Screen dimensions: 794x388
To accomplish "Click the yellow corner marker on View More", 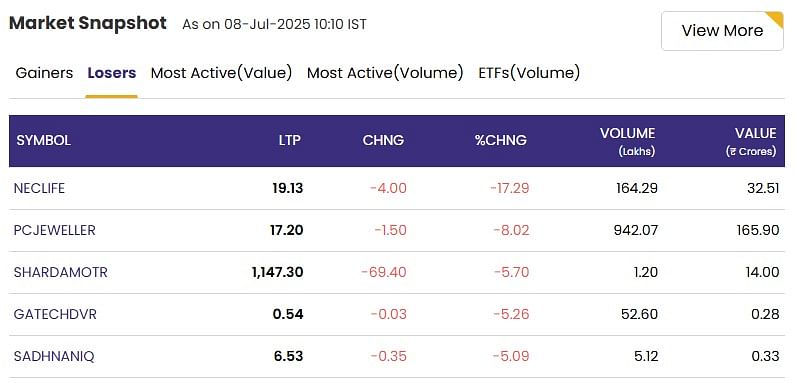I will (775, 19).
